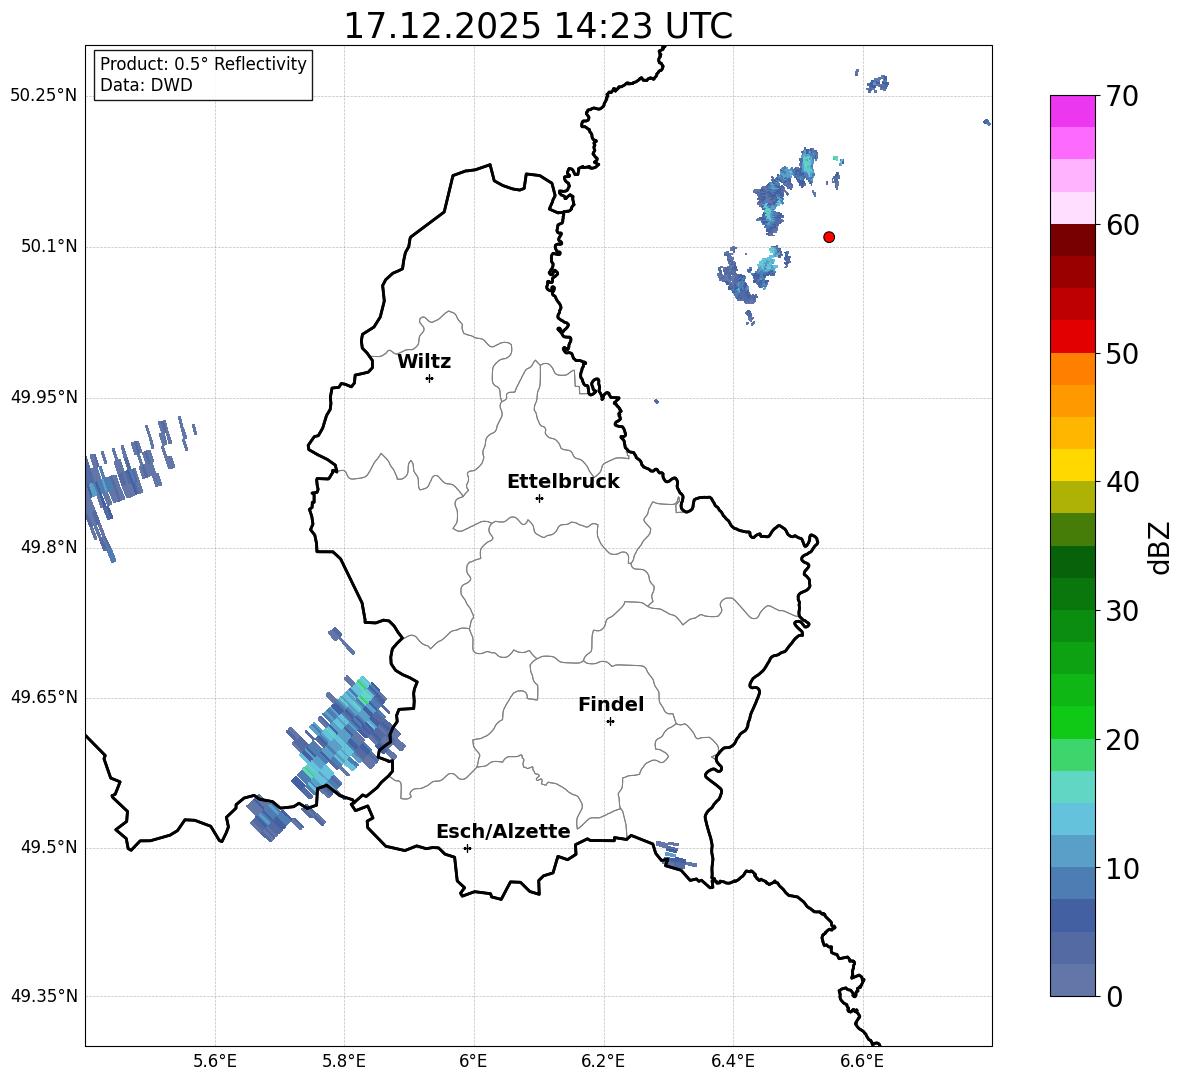Click the 5.6°E longitude tick label
The width and height of the screenshot is (1184, 1081).
click(x=215, y=1061)
